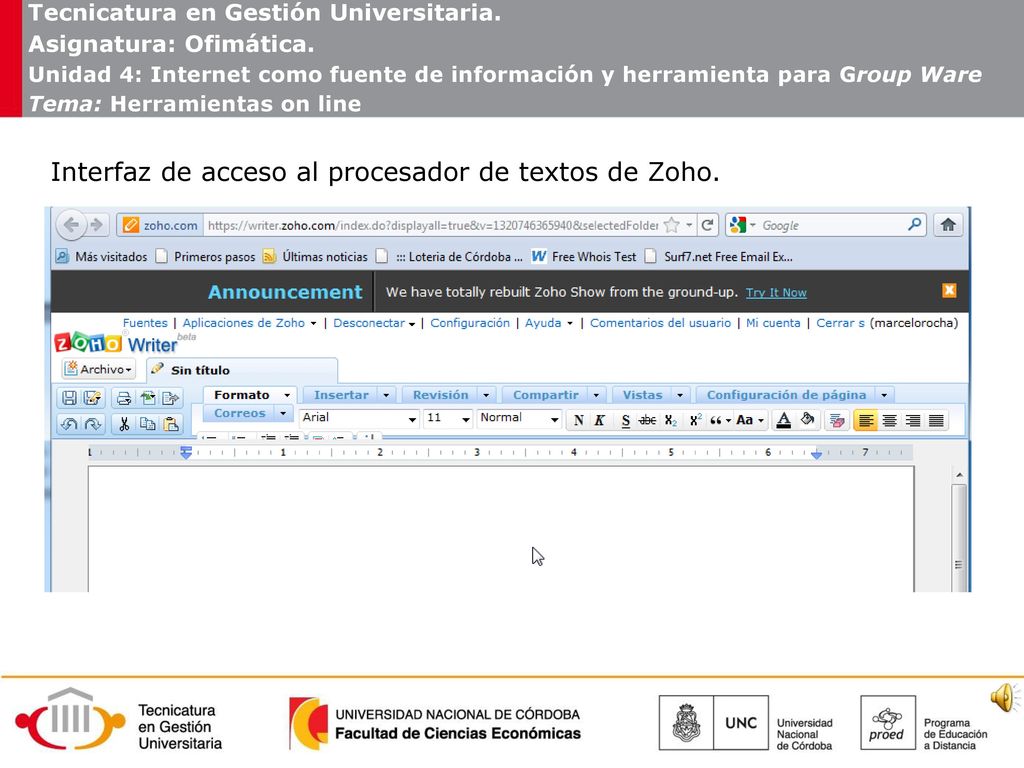This screenshot has width=1024, height=768.
Task: Toggle underline (S) formatting
Action: 626,420
